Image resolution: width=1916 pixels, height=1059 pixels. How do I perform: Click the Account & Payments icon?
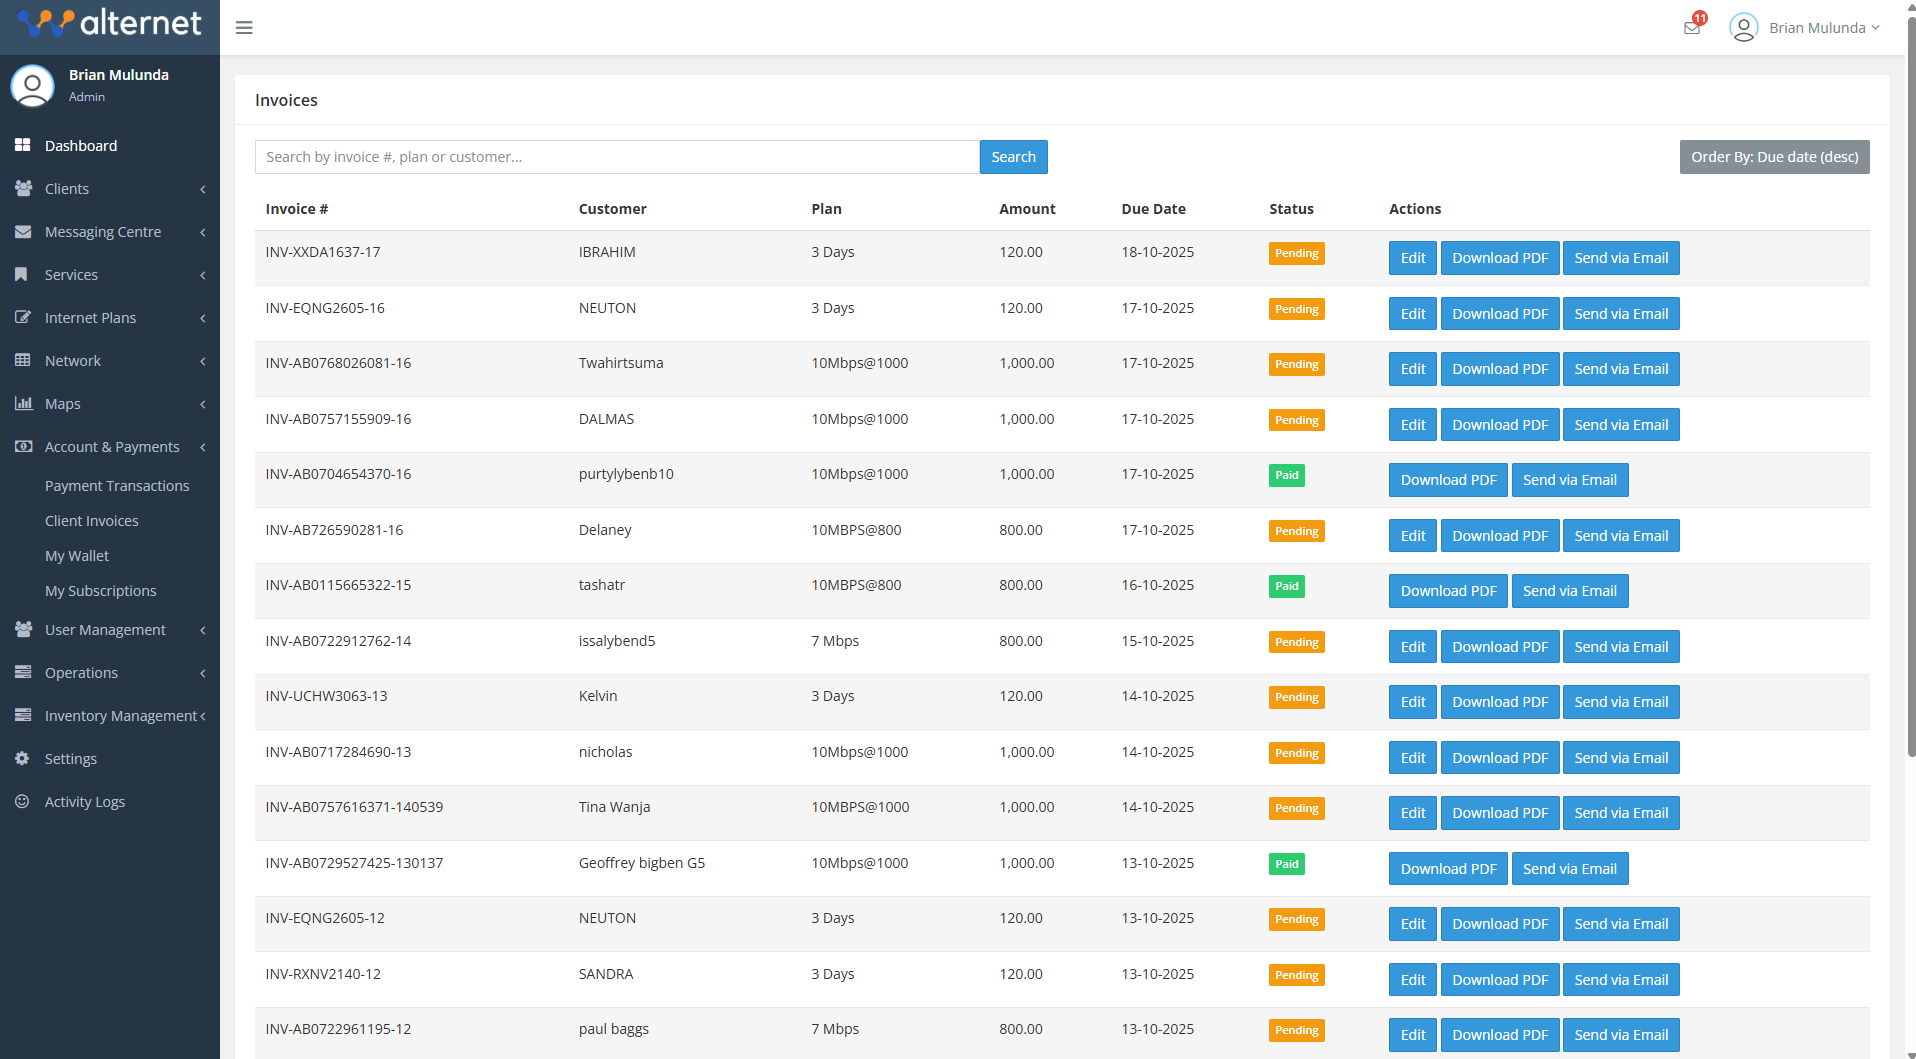click(23, 447)
